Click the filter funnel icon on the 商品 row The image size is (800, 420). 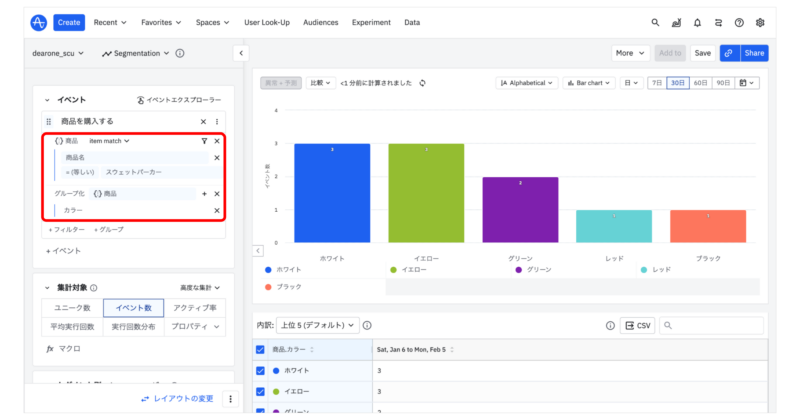click(x=204, y=141)
